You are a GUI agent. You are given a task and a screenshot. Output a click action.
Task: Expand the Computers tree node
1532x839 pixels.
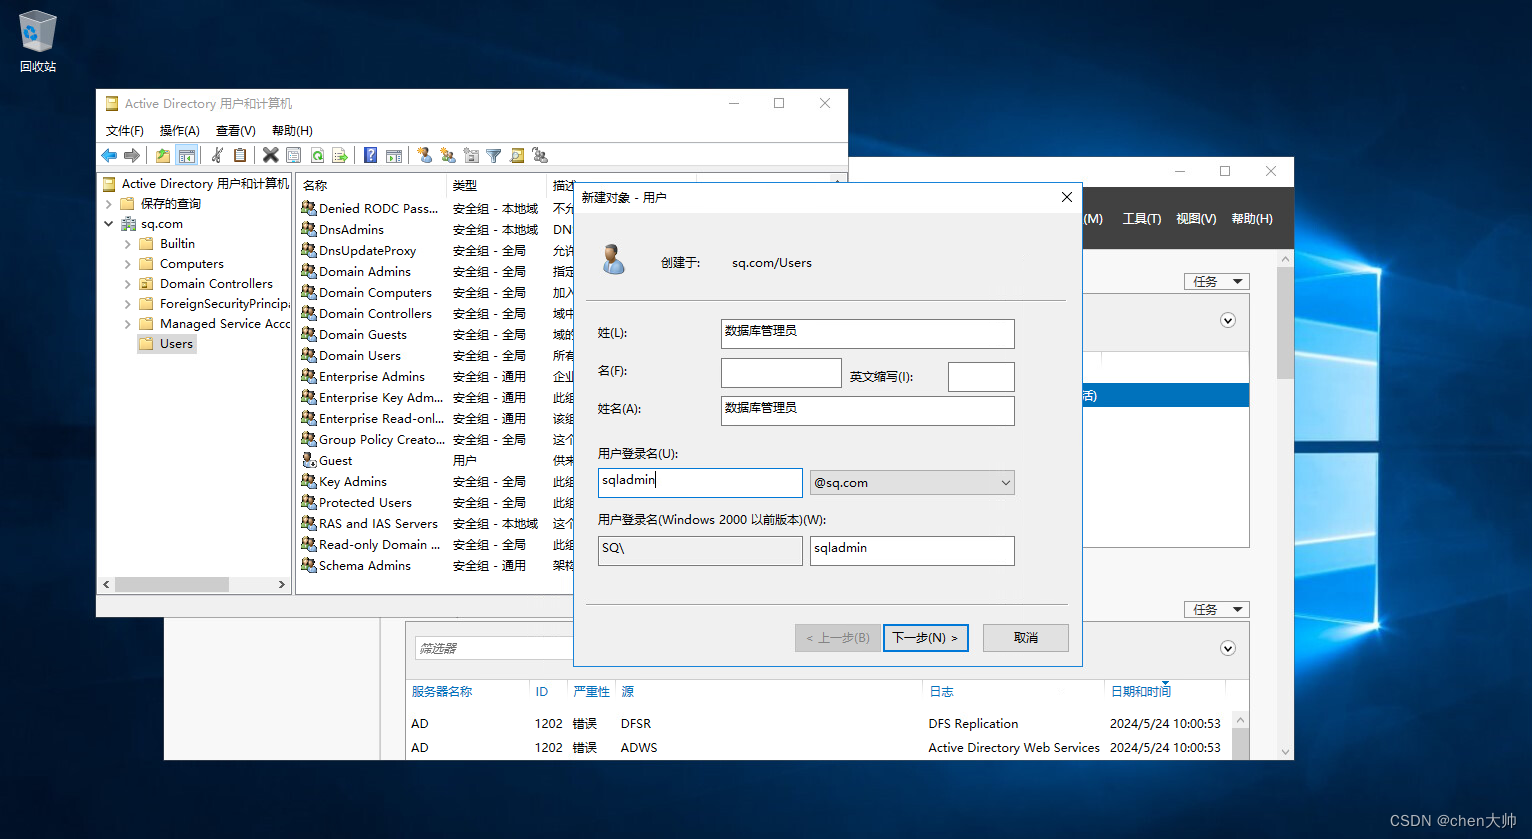[127, 264]
